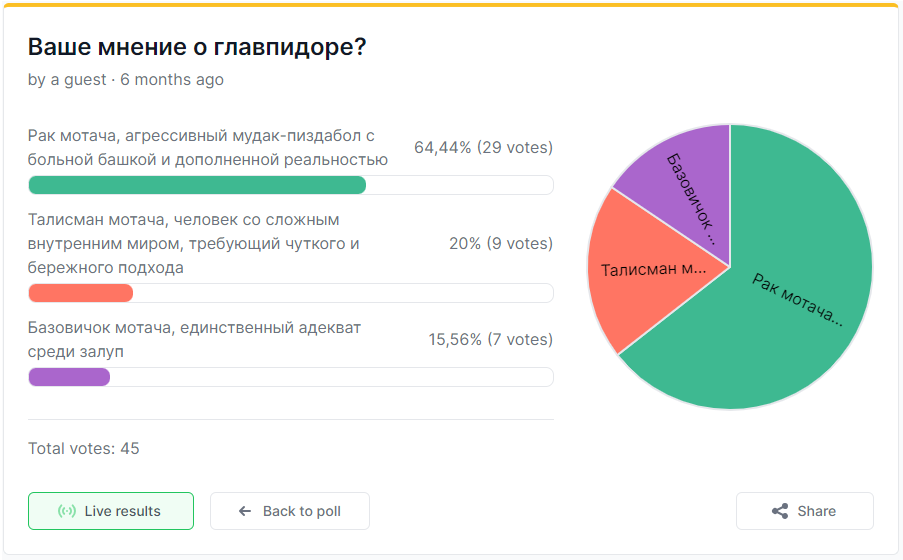This screenshot has height=560, width=903.
Task: Click the 'by a guest' author text
Action: point(67,80)
